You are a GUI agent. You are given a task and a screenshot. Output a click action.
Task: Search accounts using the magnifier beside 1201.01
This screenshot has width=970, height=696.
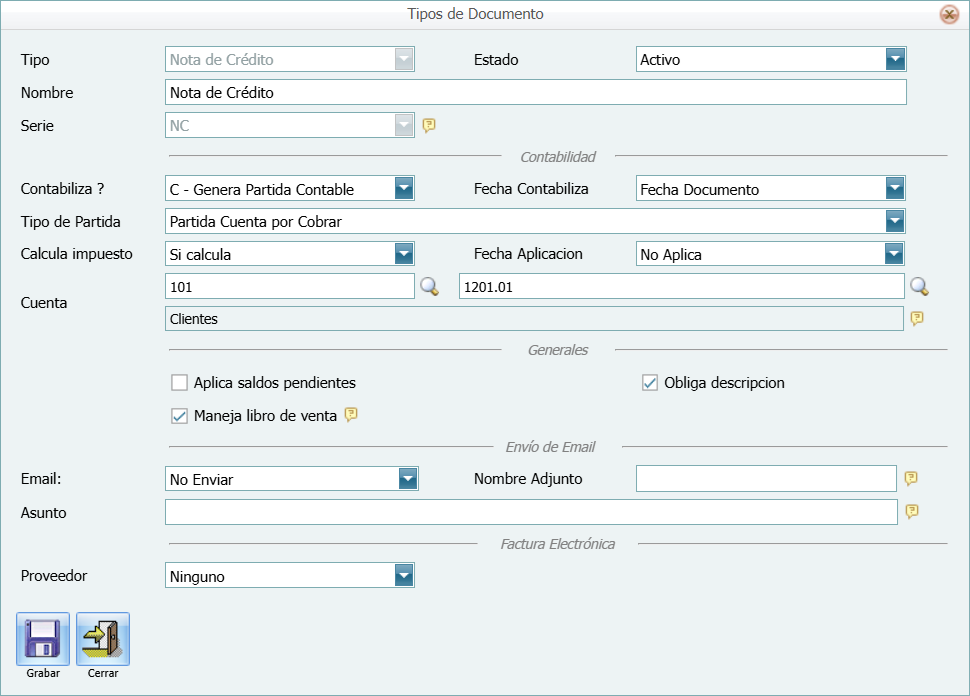921,286
